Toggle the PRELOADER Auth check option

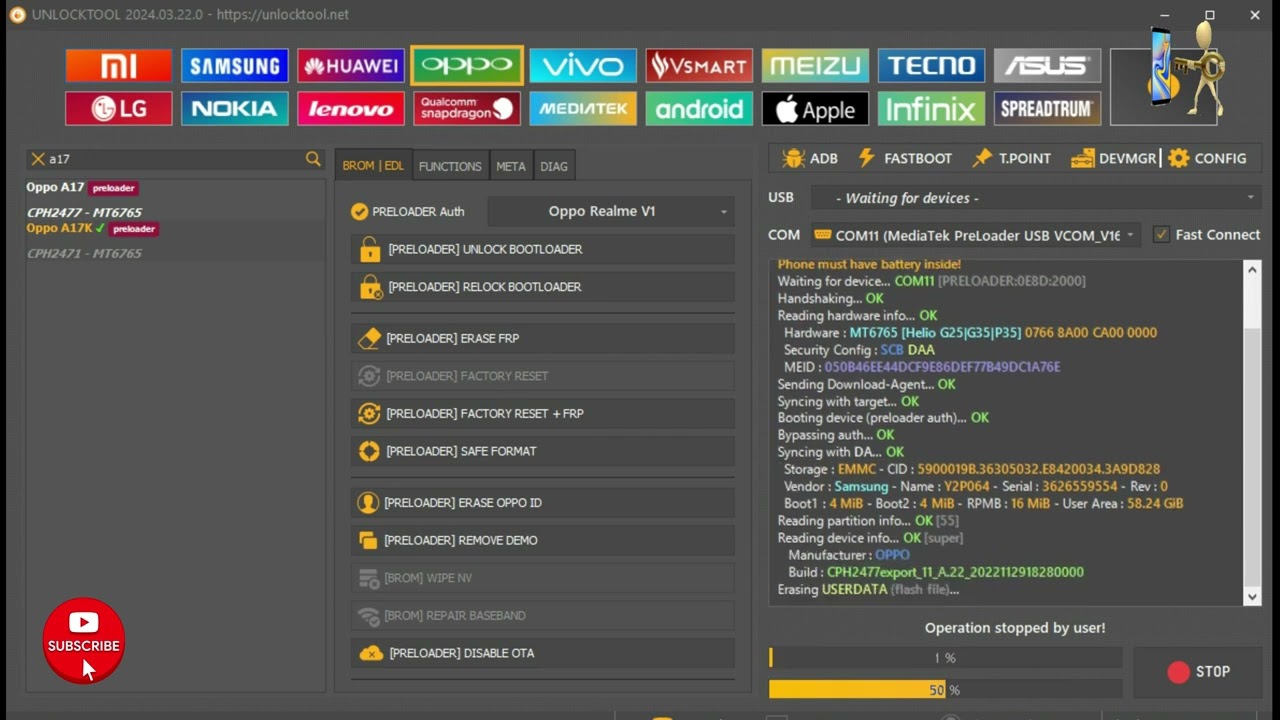[360, 211]
